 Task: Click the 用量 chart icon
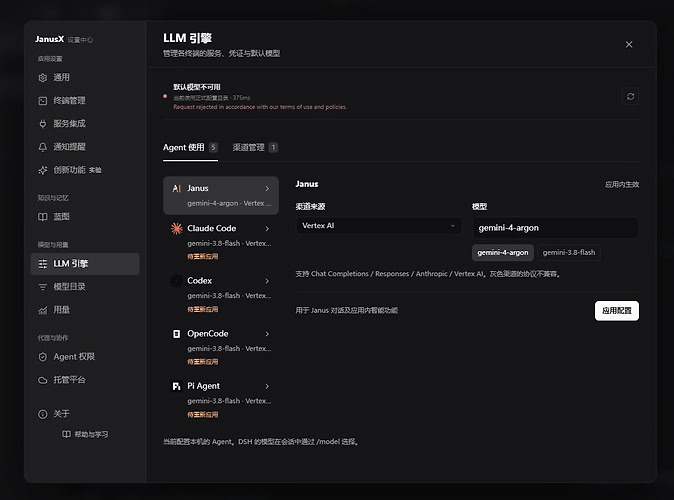(x=43, y=310)
